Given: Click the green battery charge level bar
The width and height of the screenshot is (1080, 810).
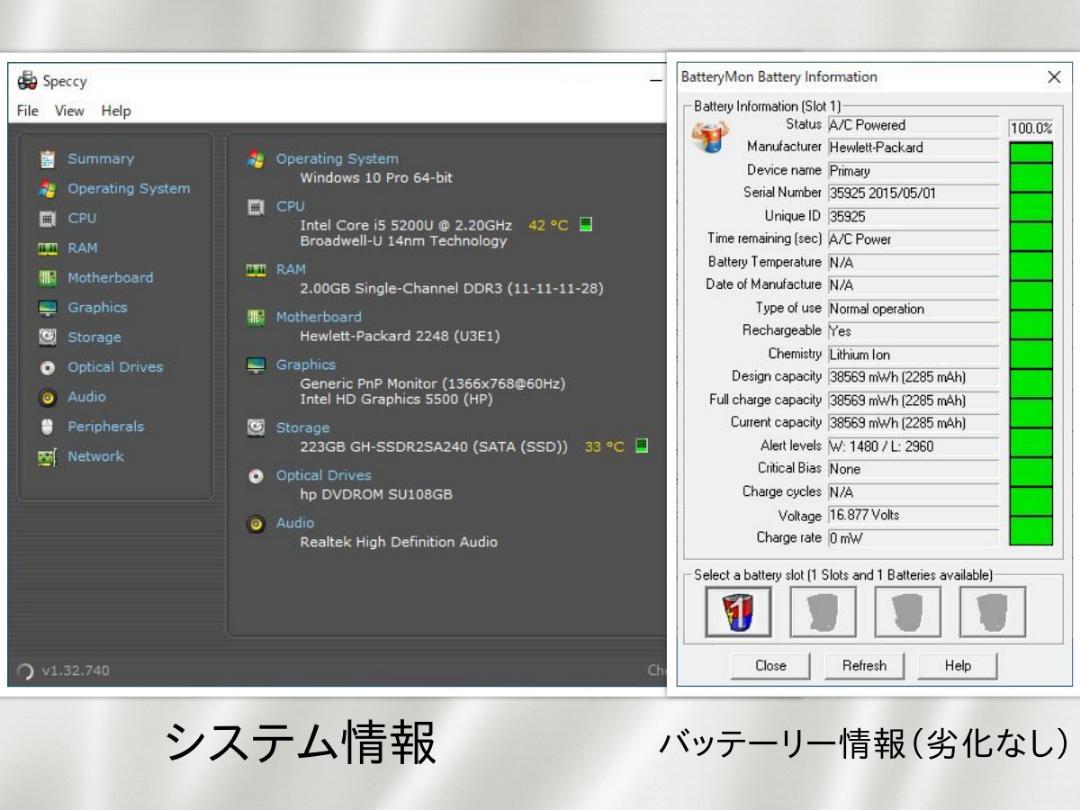Looking at the screenshot, I should click(1030, 344).
